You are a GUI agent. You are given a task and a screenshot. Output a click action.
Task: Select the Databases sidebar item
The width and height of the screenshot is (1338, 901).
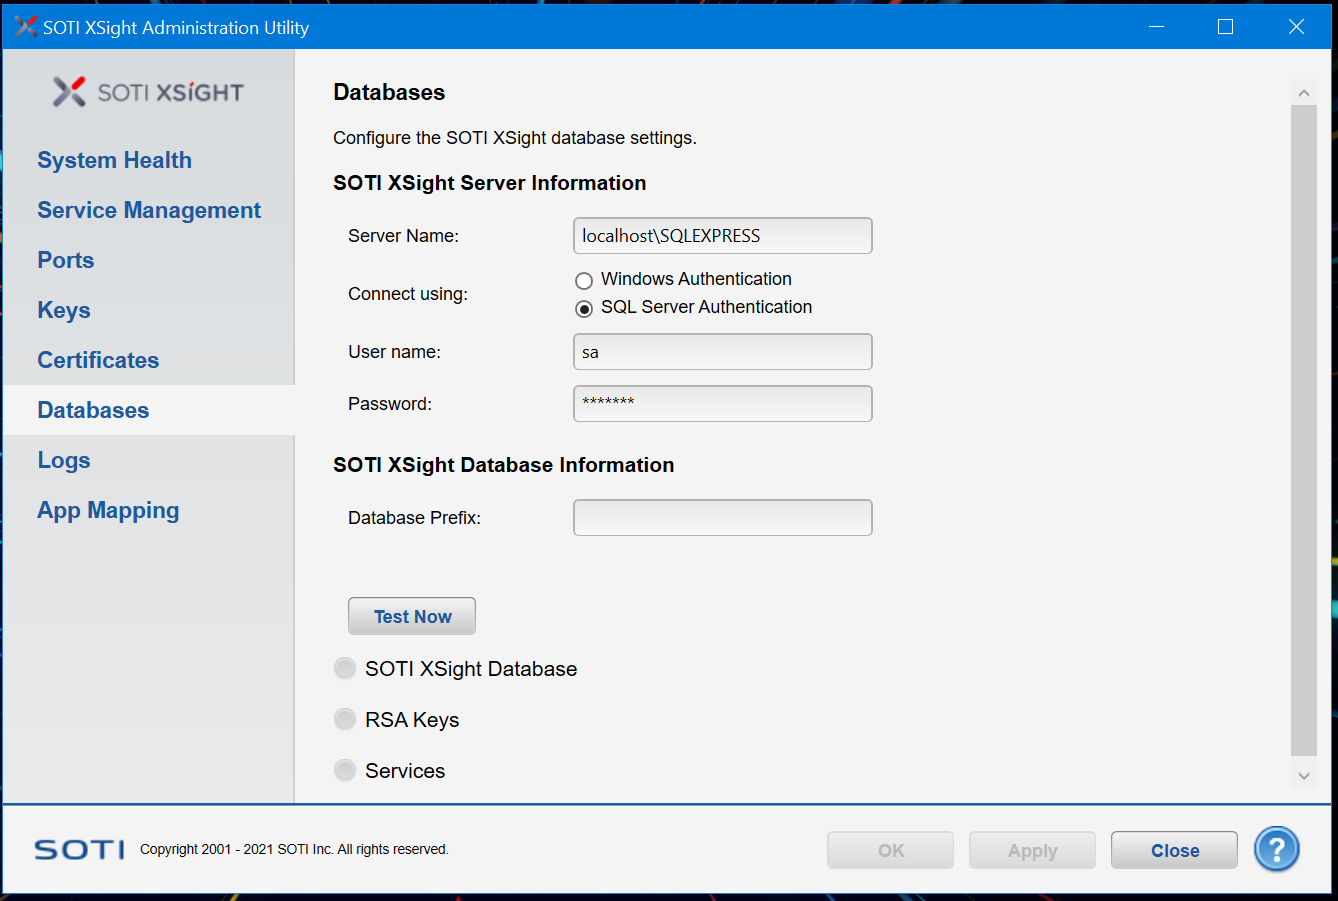pos(149,410)
